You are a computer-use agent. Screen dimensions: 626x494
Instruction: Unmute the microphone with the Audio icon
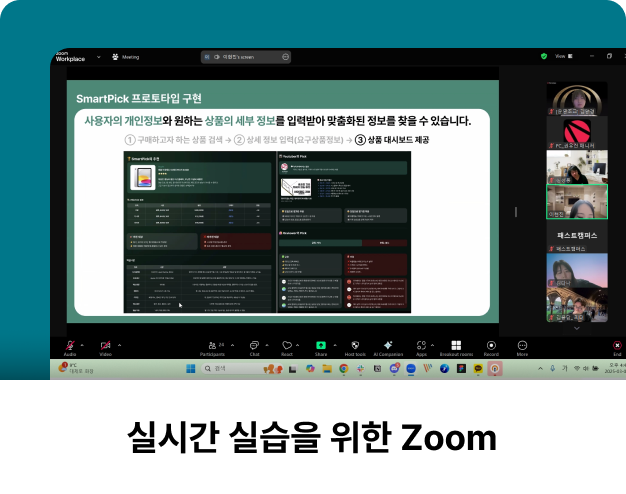[70, 347]
